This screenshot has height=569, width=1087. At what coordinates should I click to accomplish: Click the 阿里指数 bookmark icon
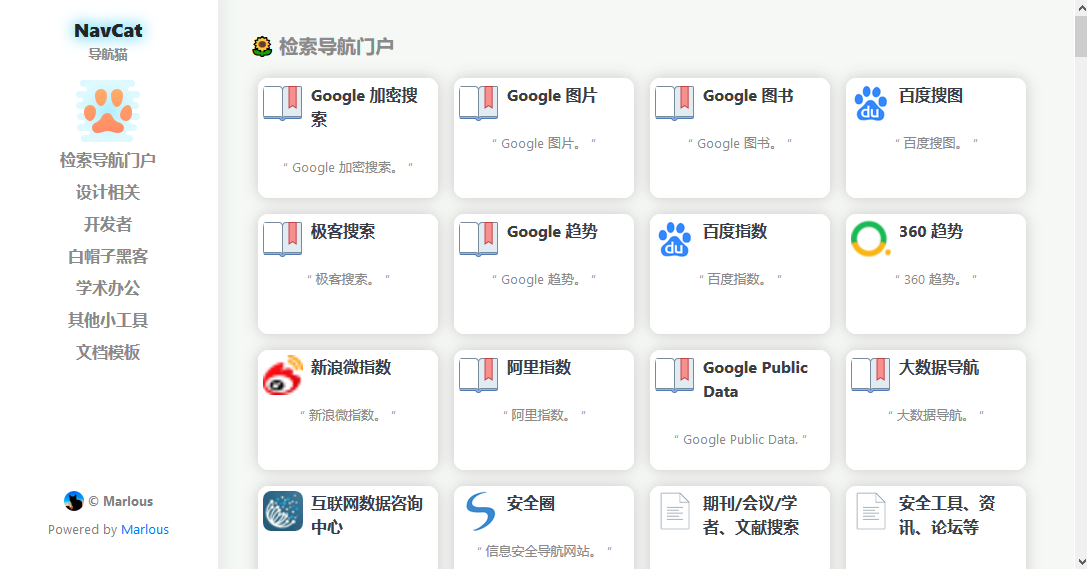[x=479, y=374]
